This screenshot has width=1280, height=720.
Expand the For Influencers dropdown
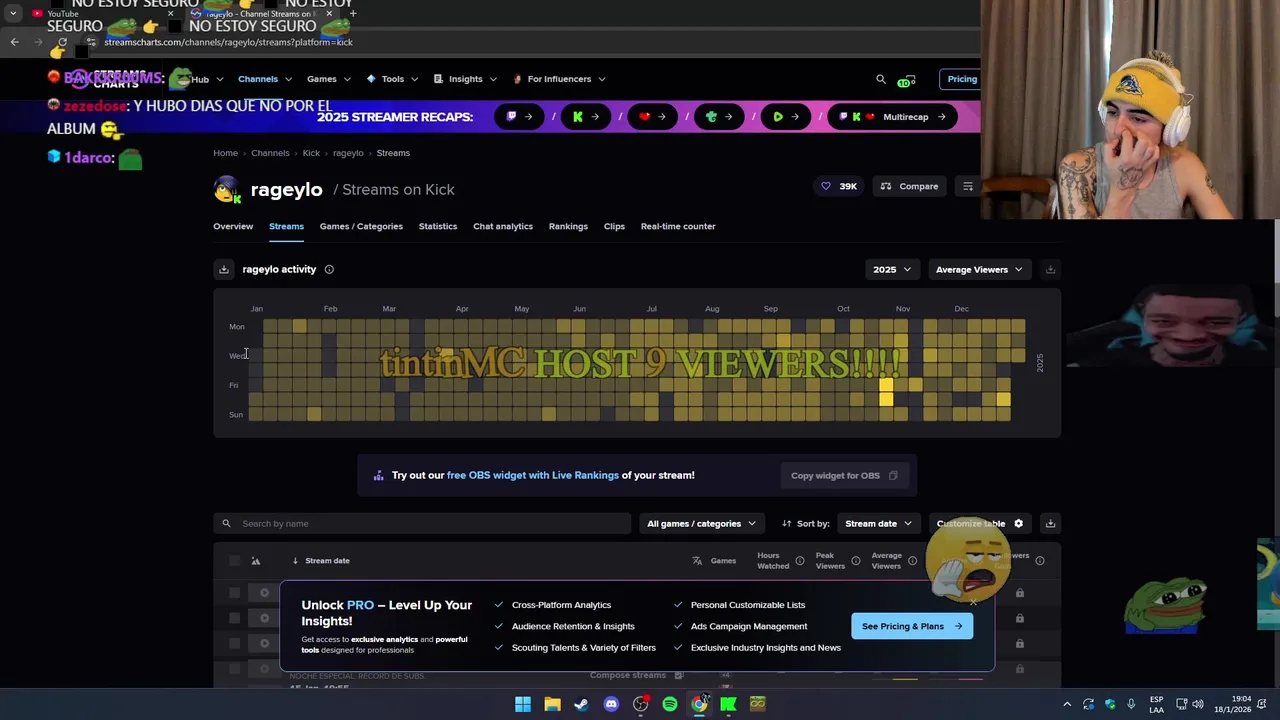[x=559, y=79]
